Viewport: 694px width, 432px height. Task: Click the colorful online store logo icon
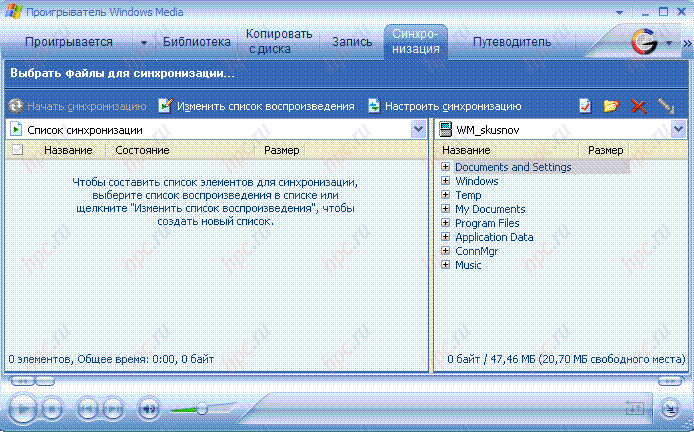644,42
